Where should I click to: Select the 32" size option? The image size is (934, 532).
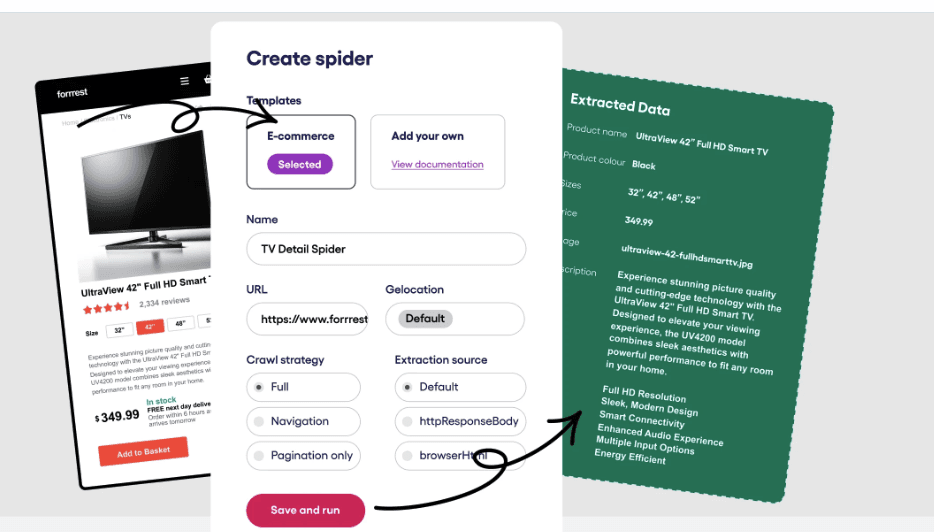(x=117, y=330)
